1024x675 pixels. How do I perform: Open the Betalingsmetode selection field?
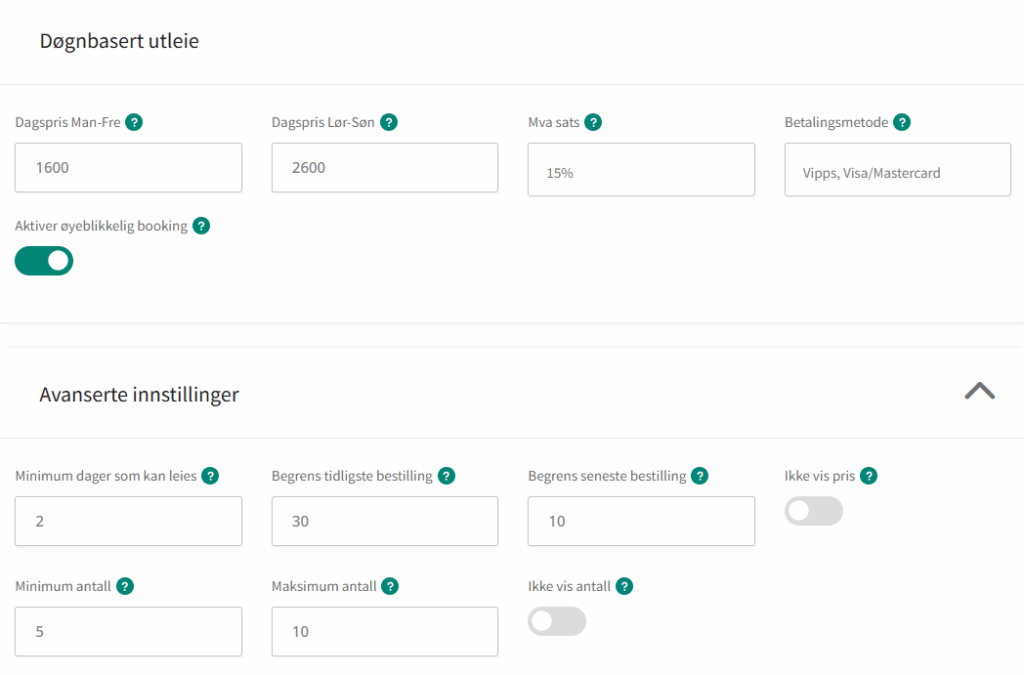897,169
